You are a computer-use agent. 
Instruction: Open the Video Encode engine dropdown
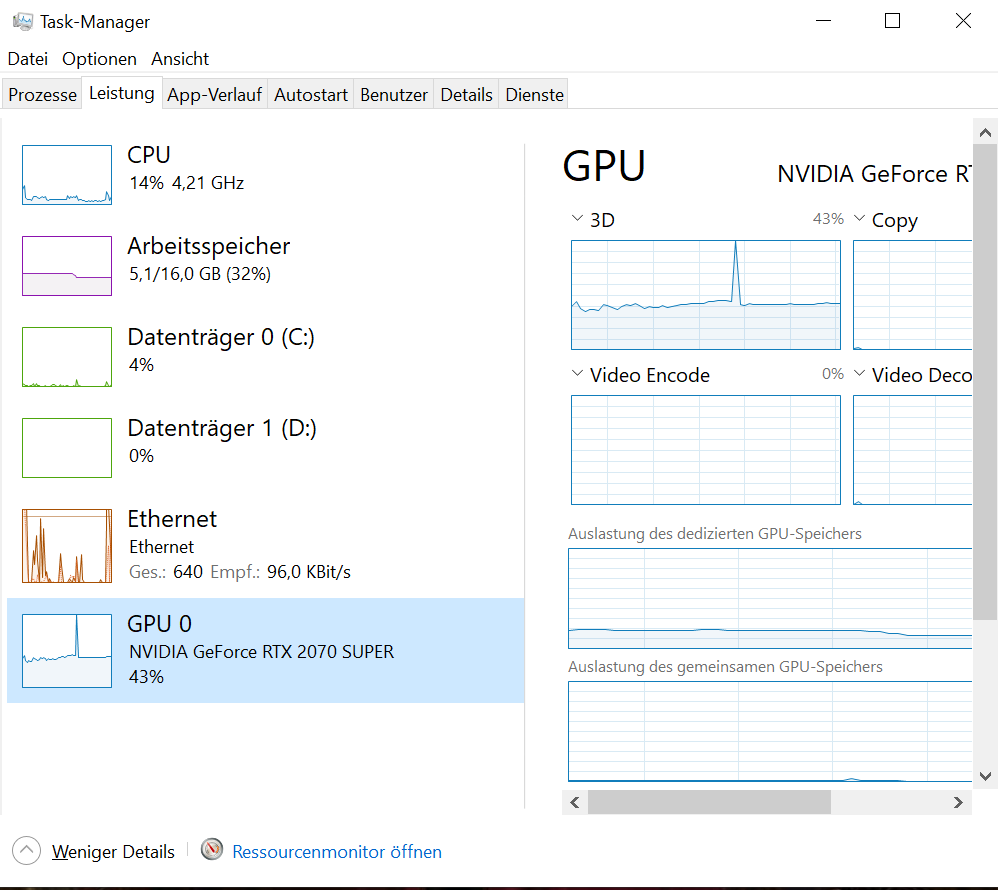coord(577,374)
